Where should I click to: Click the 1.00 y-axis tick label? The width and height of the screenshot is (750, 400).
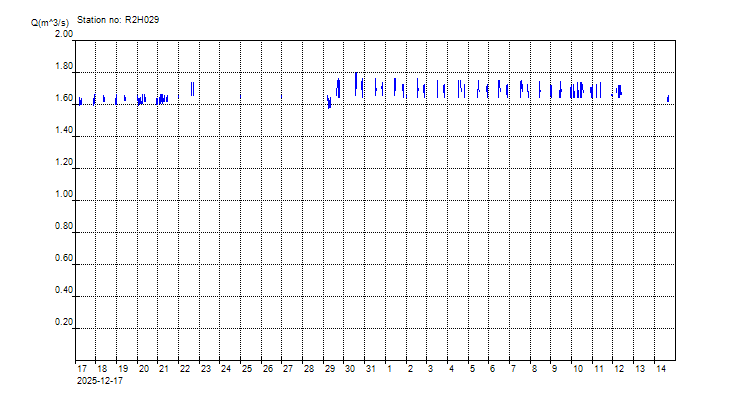[x=63, y=195]
